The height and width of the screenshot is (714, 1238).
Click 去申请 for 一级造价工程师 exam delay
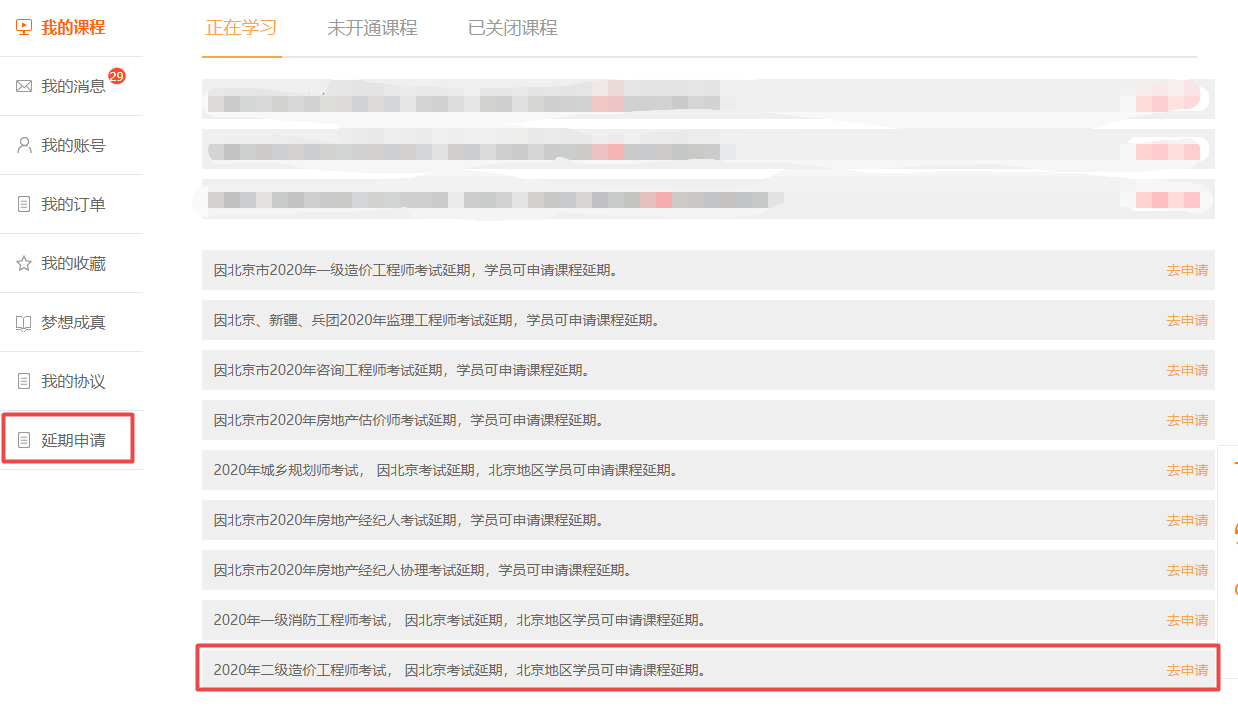(x=1186, y=270)
